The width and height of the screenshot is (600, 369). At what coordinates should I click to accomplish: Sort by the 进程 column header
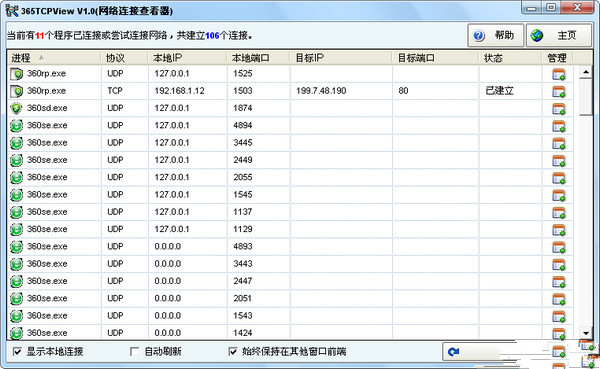pyautogui.click(x=54, y=58)
